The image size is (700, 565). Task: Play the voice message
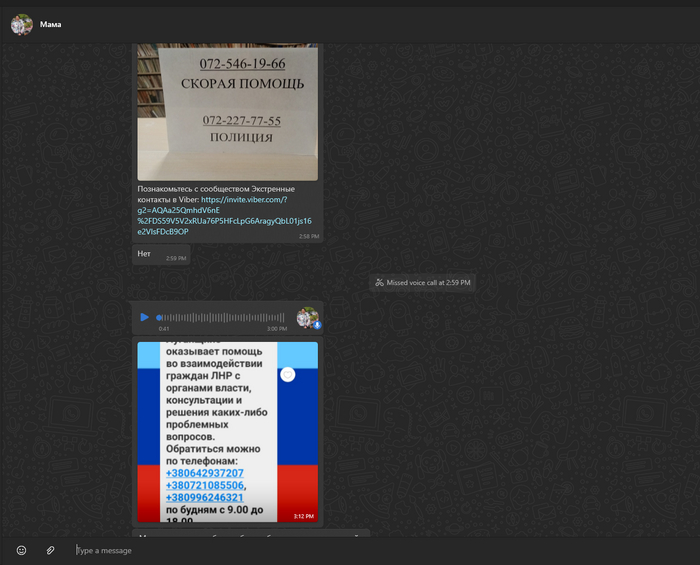[x=144, y=317]
